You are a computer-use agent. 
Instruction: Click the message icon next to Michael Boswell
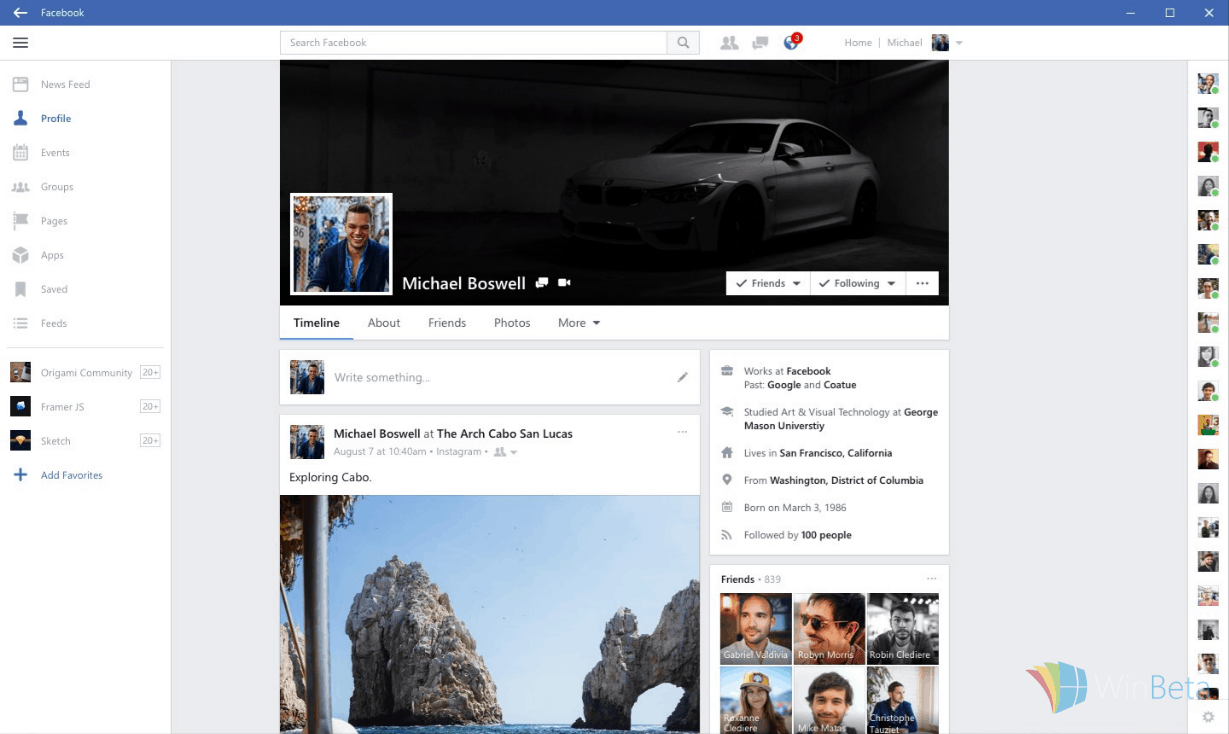pos(542,283)
